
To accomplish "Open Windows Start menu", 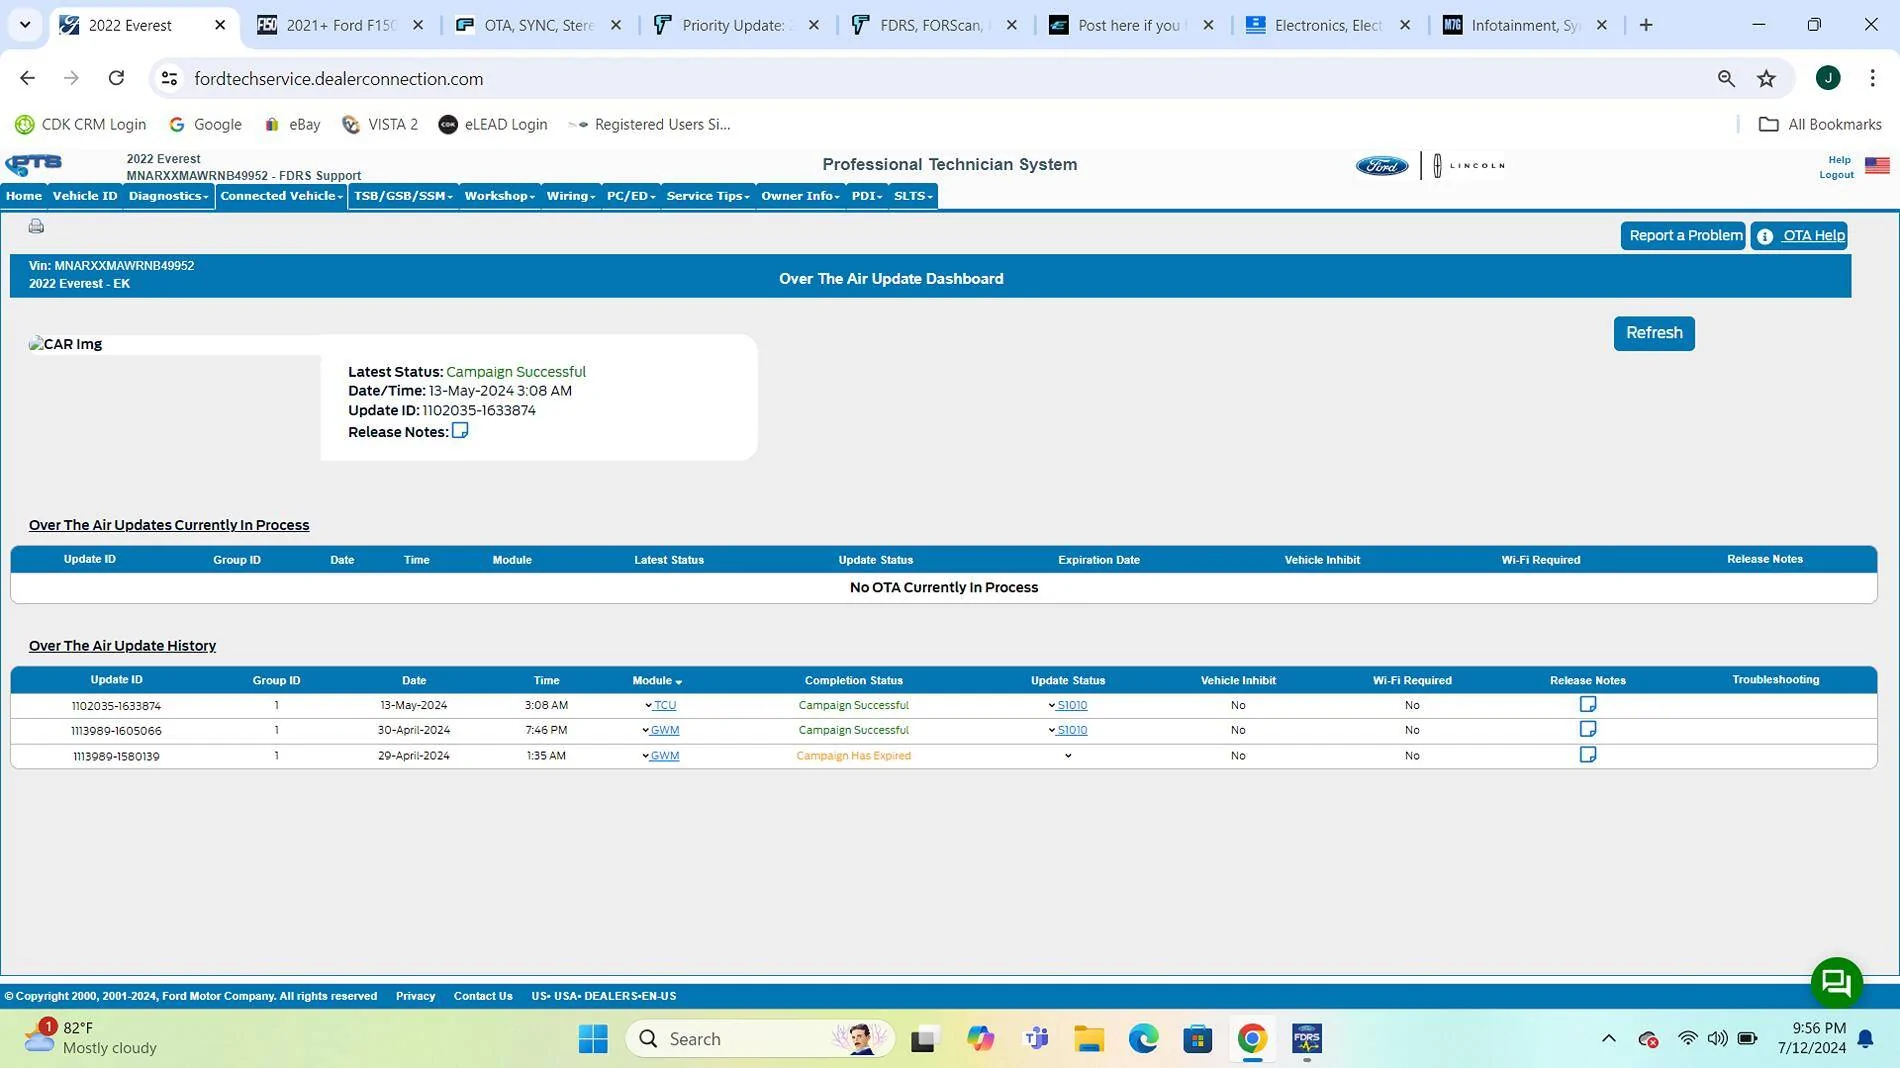I will coord(593,1039).
